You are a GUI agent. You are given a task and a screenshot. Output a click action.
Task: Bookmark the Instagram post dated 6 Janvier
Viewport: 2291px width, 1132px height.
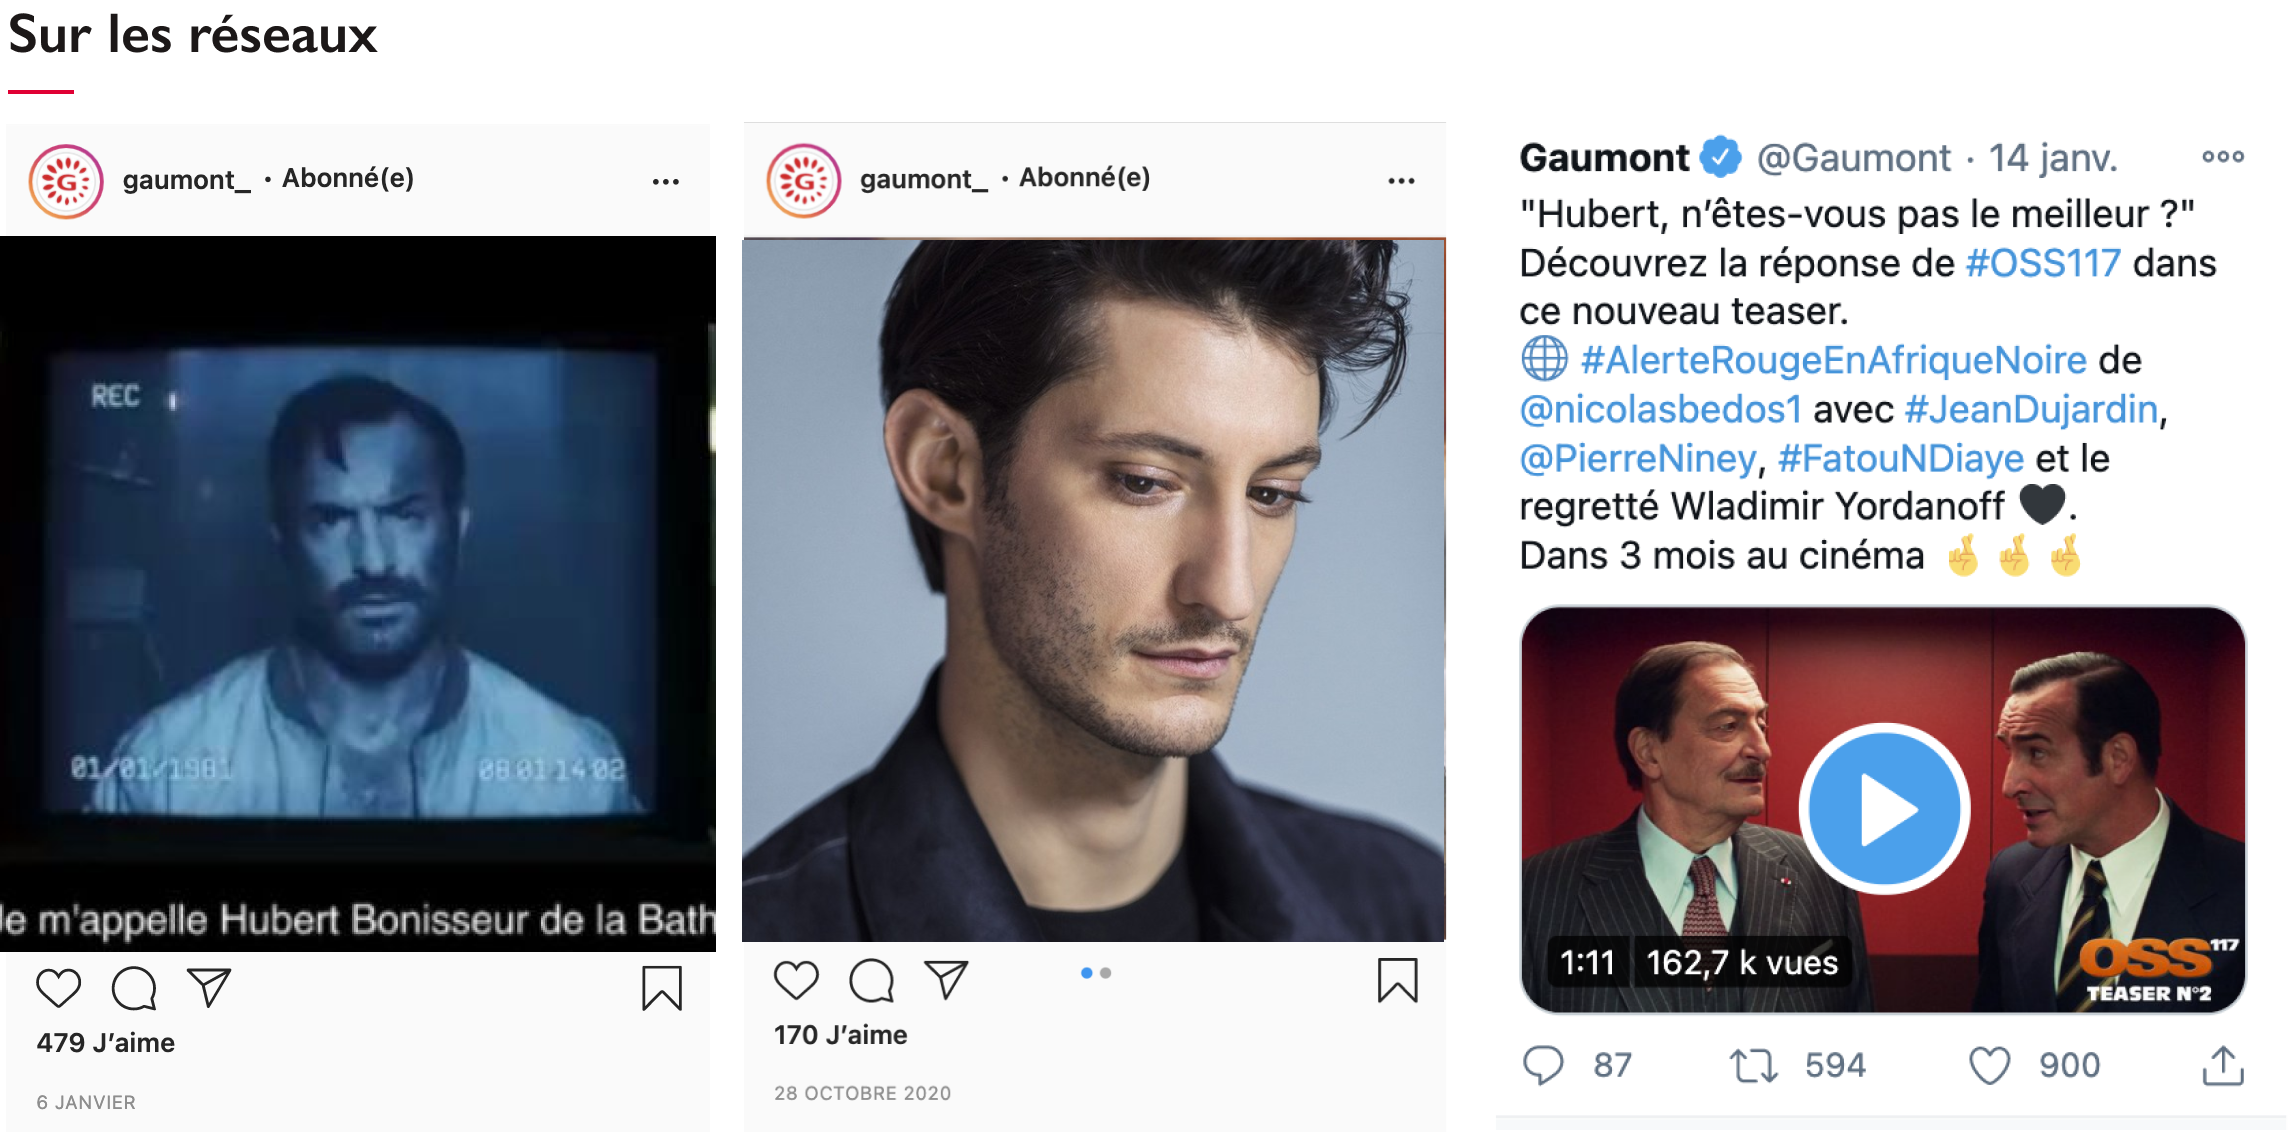coord(661,988)
